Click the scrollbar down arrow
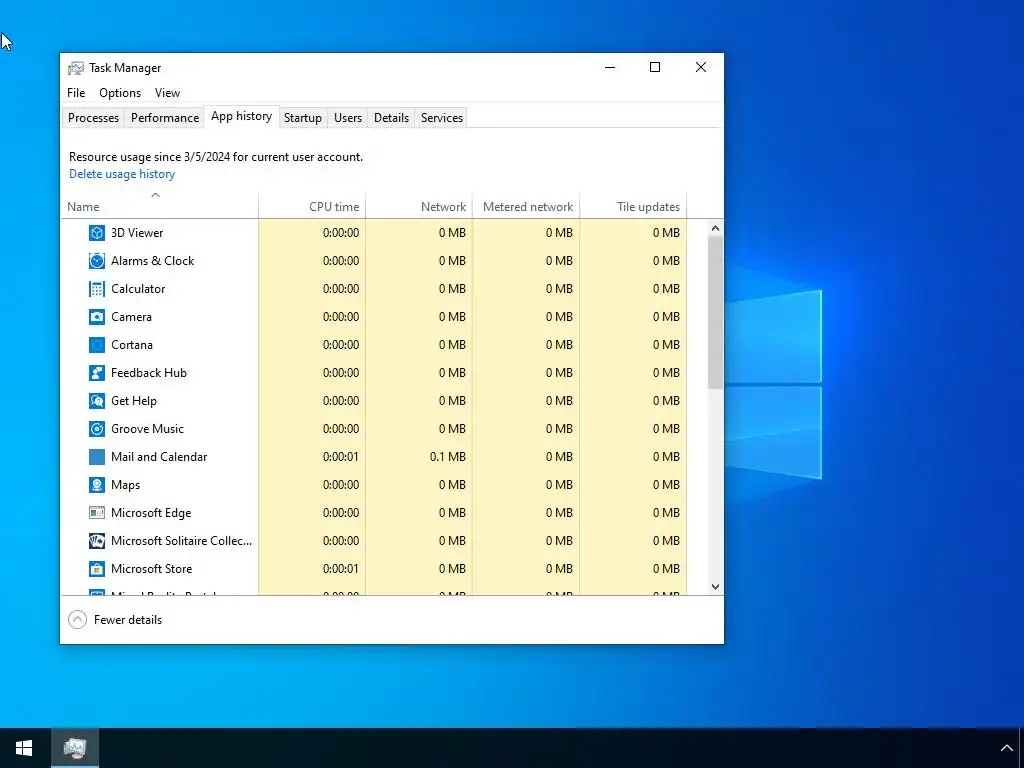This screenshot has height=768, width=1024. [x=715, y=586]
